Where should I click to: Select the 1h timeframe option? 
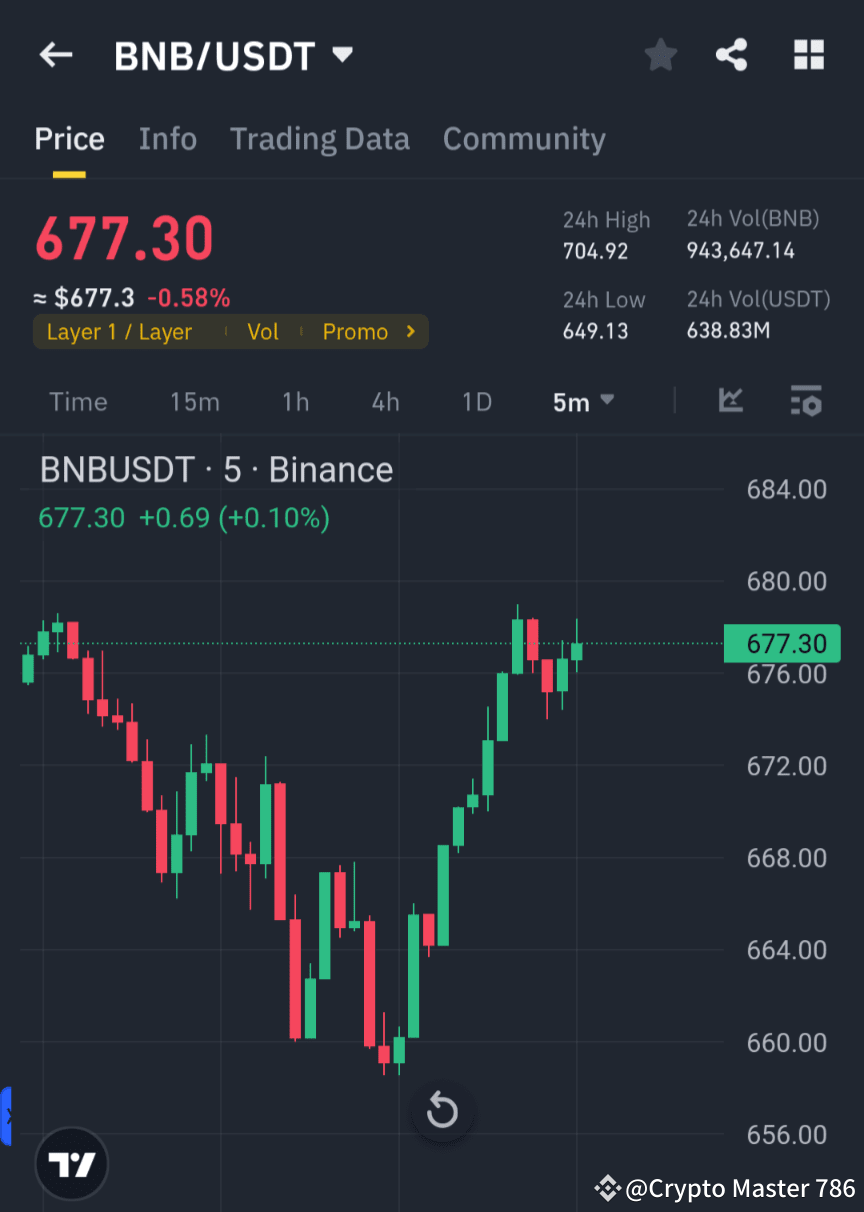tap(295, 402)
